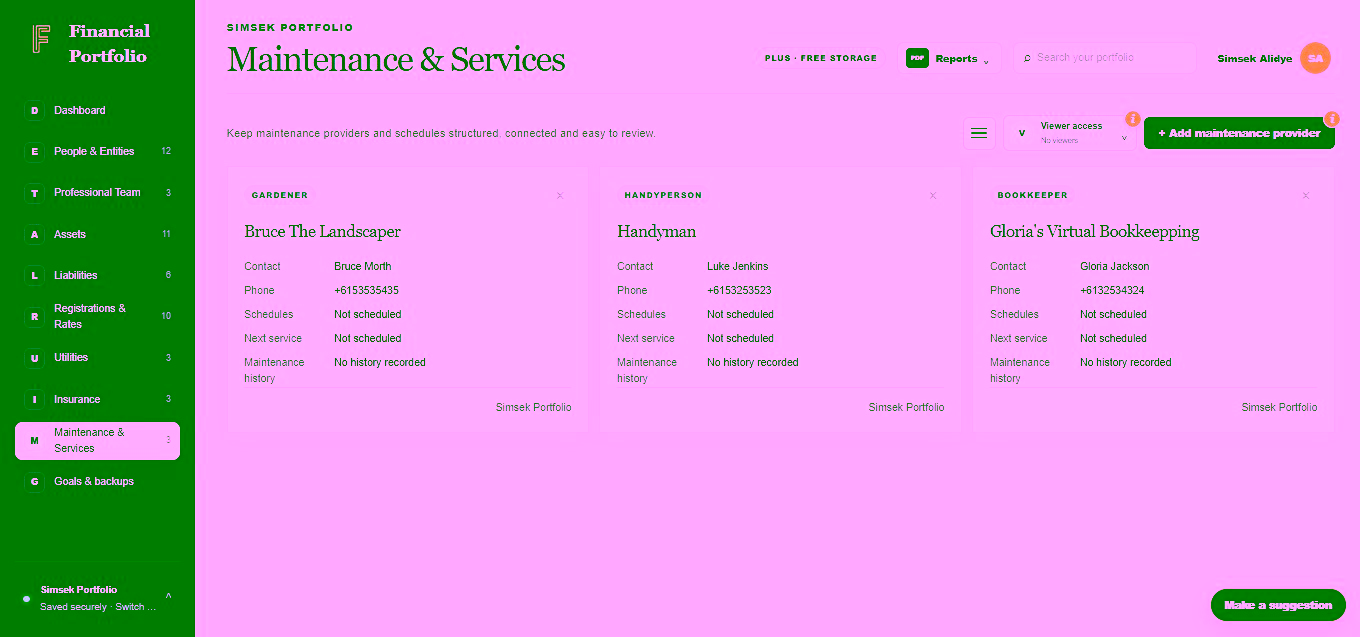Click the search magnifier icon
The height and width of the screenshot is (637, 1360).
pyautogui.click(x=1027, y=59)
